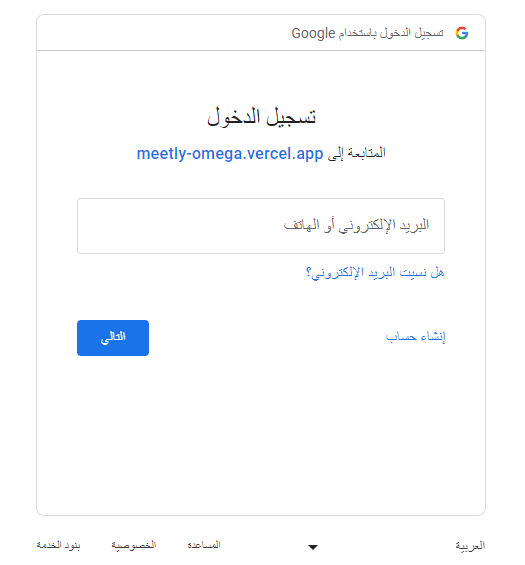Open the meetly-omega.vercel.app link
The width and height of the screenshot is (525, 565).
point(230,154)
